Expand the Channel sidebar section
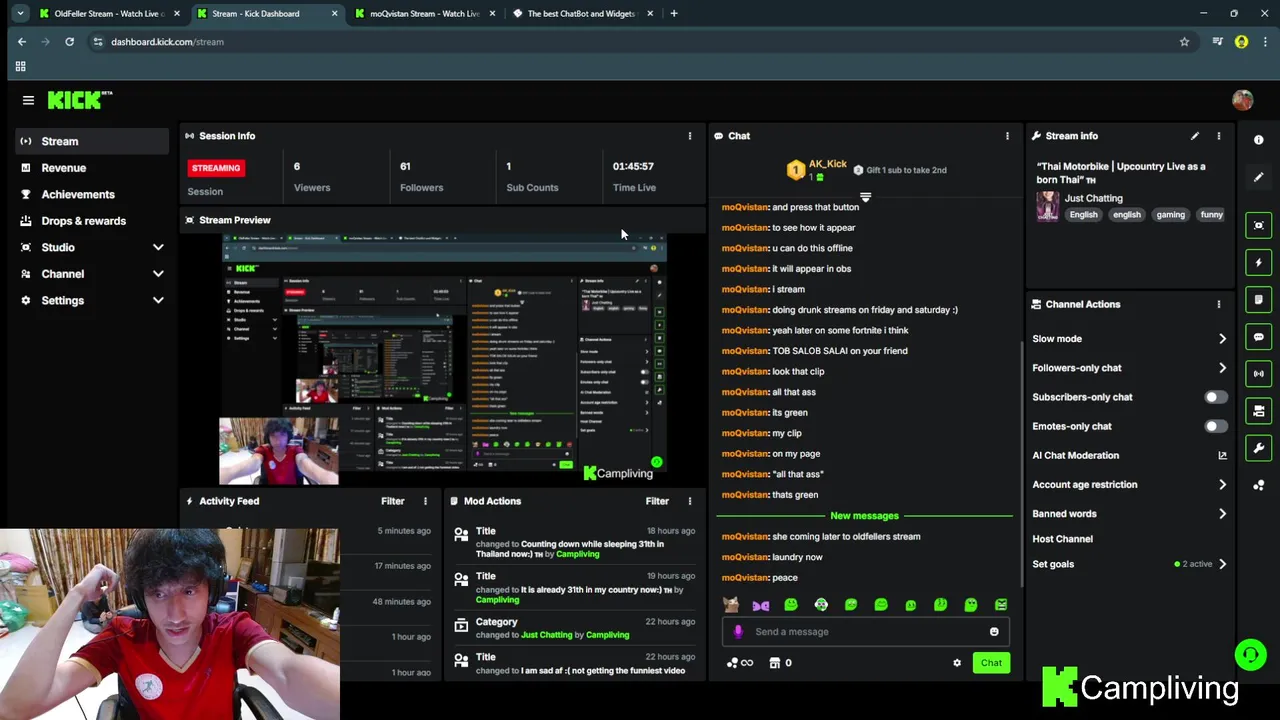The image size is (1280, 720). click(158, 274)
